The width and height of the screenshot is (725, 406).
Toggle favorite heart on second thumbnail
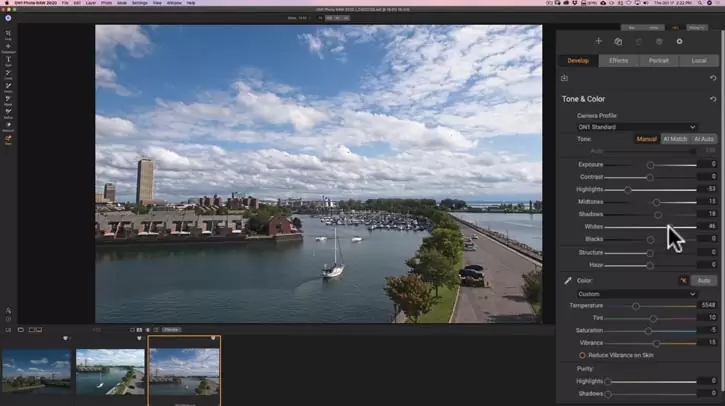[139, 338]
